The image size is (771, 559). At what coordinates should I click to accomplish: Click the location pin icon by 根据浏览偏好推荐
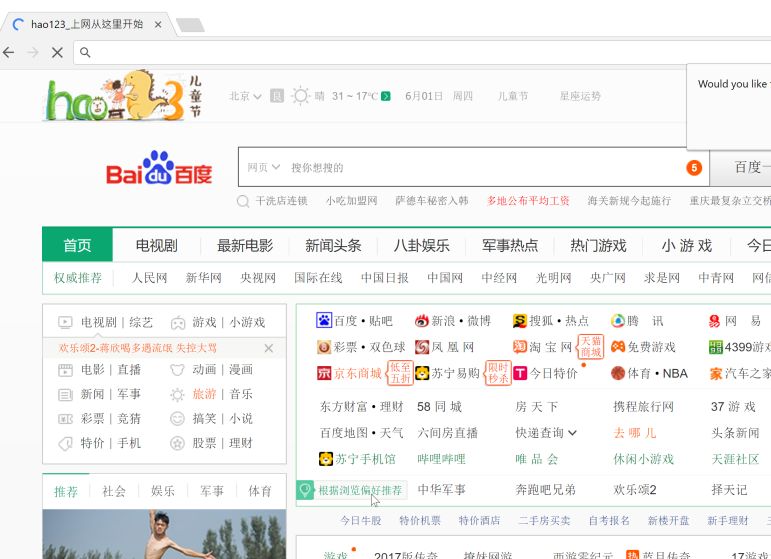coord(305,490)
